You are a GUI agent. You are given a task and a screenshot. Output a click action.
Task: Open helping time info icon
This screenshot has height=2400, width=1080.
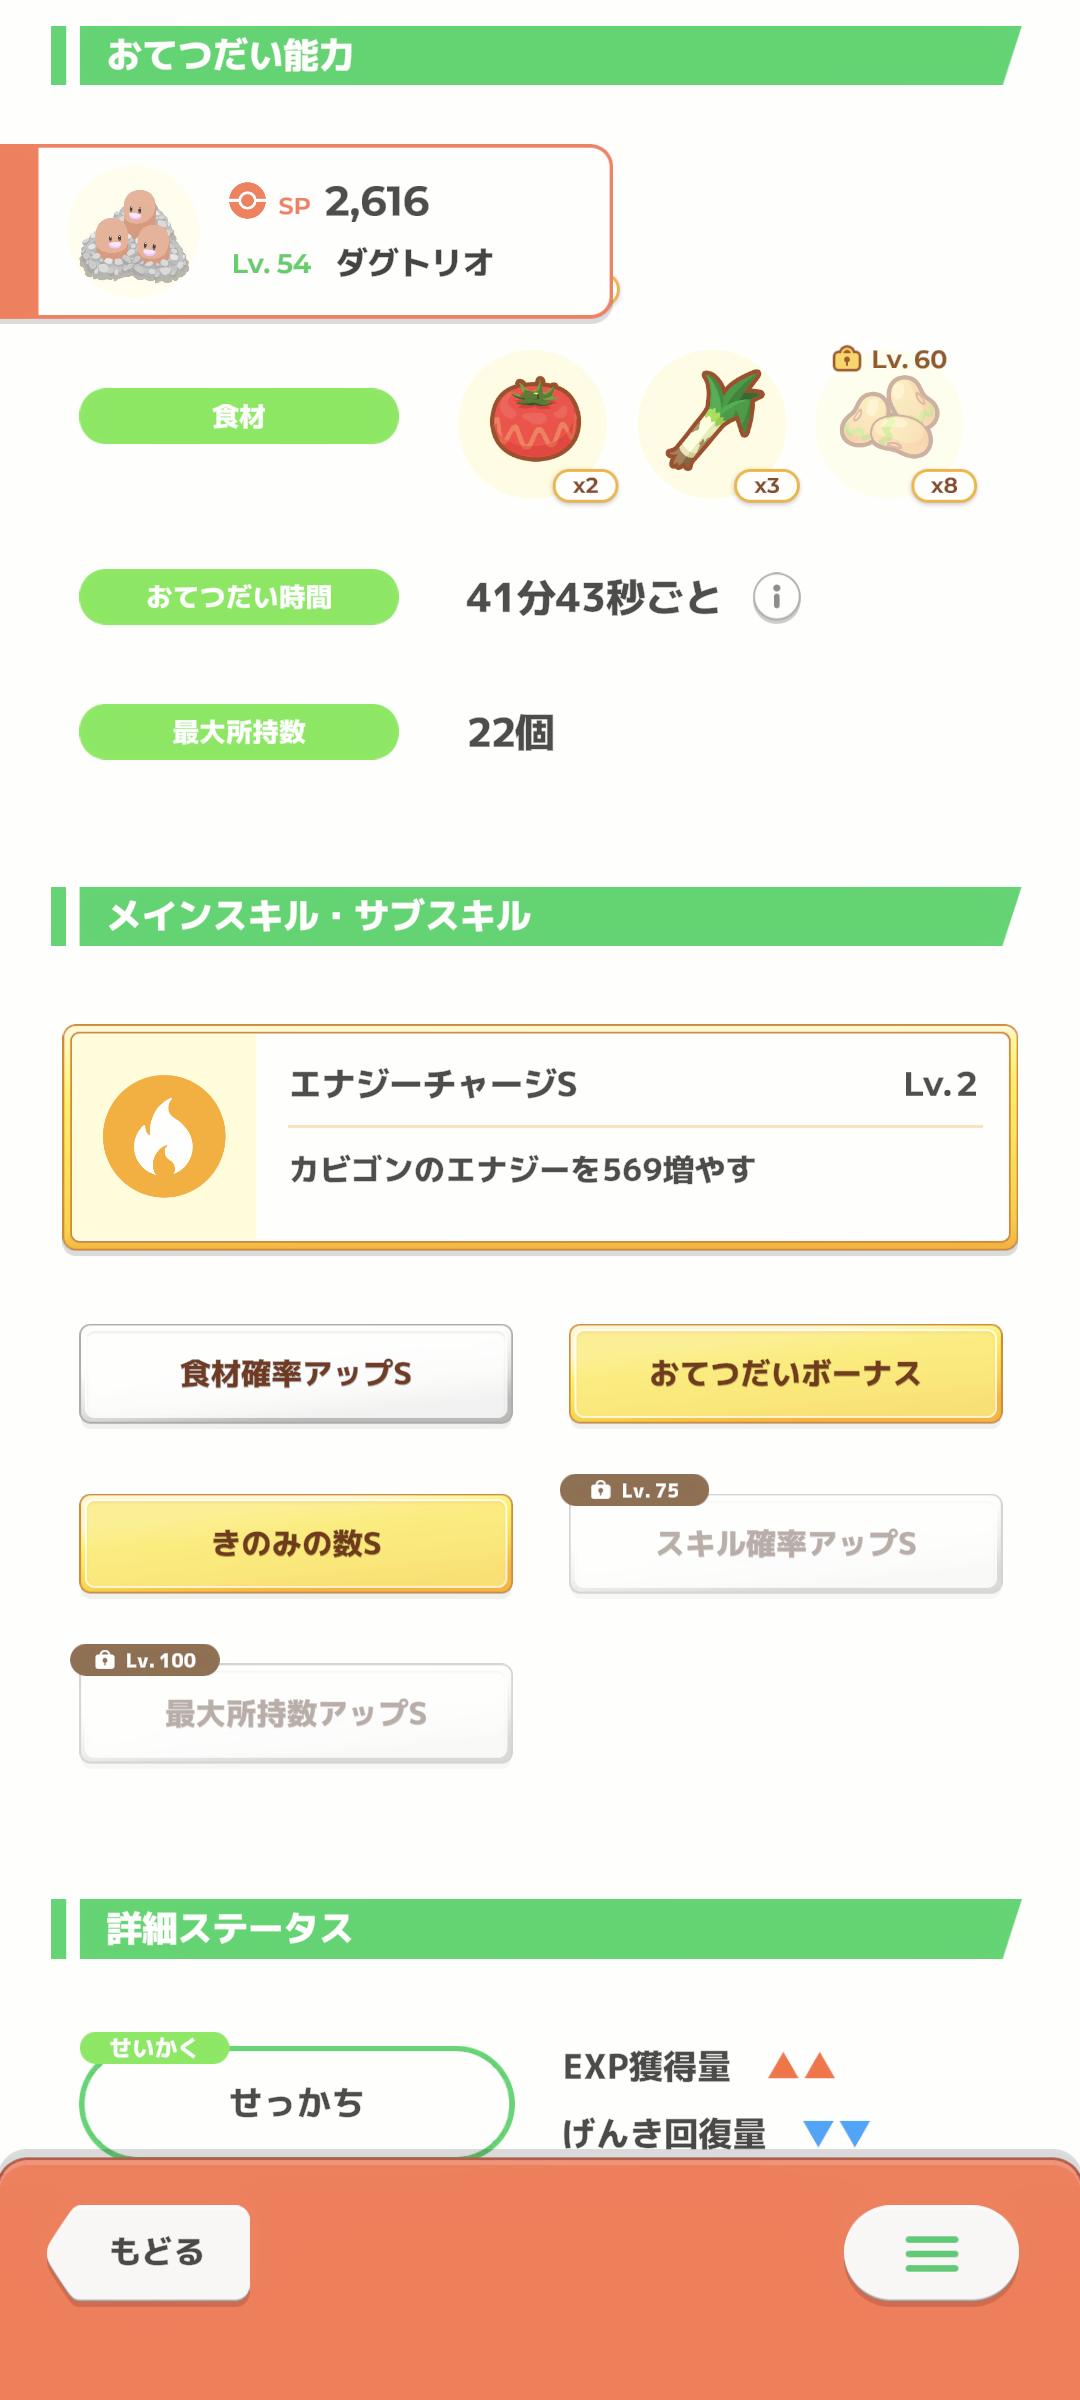(776, 598)
